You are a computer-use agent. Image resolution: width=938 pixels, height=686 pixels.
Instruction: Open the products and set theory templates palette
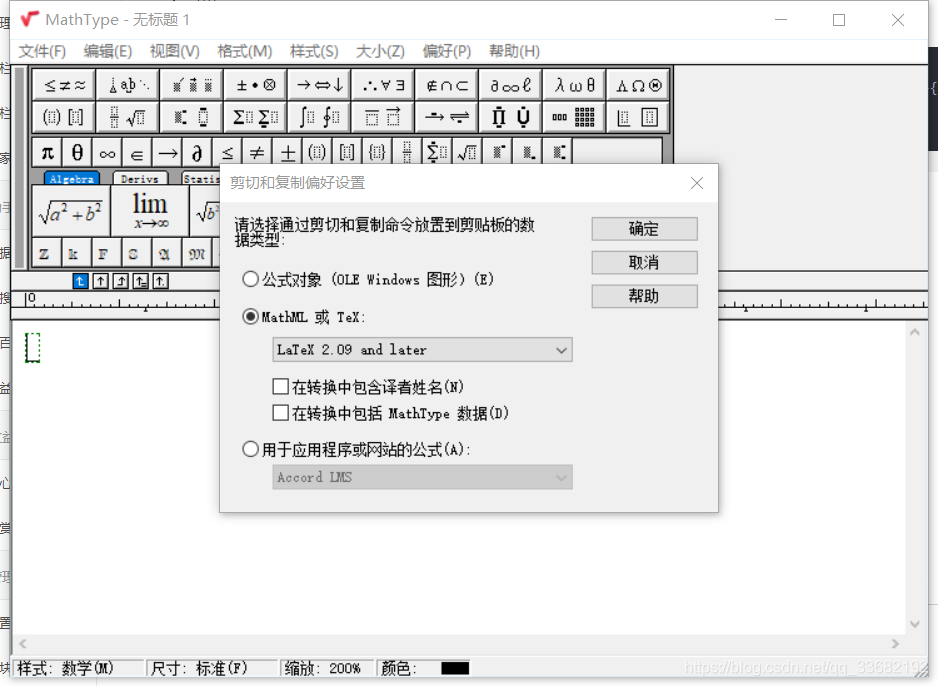[511, 117]
